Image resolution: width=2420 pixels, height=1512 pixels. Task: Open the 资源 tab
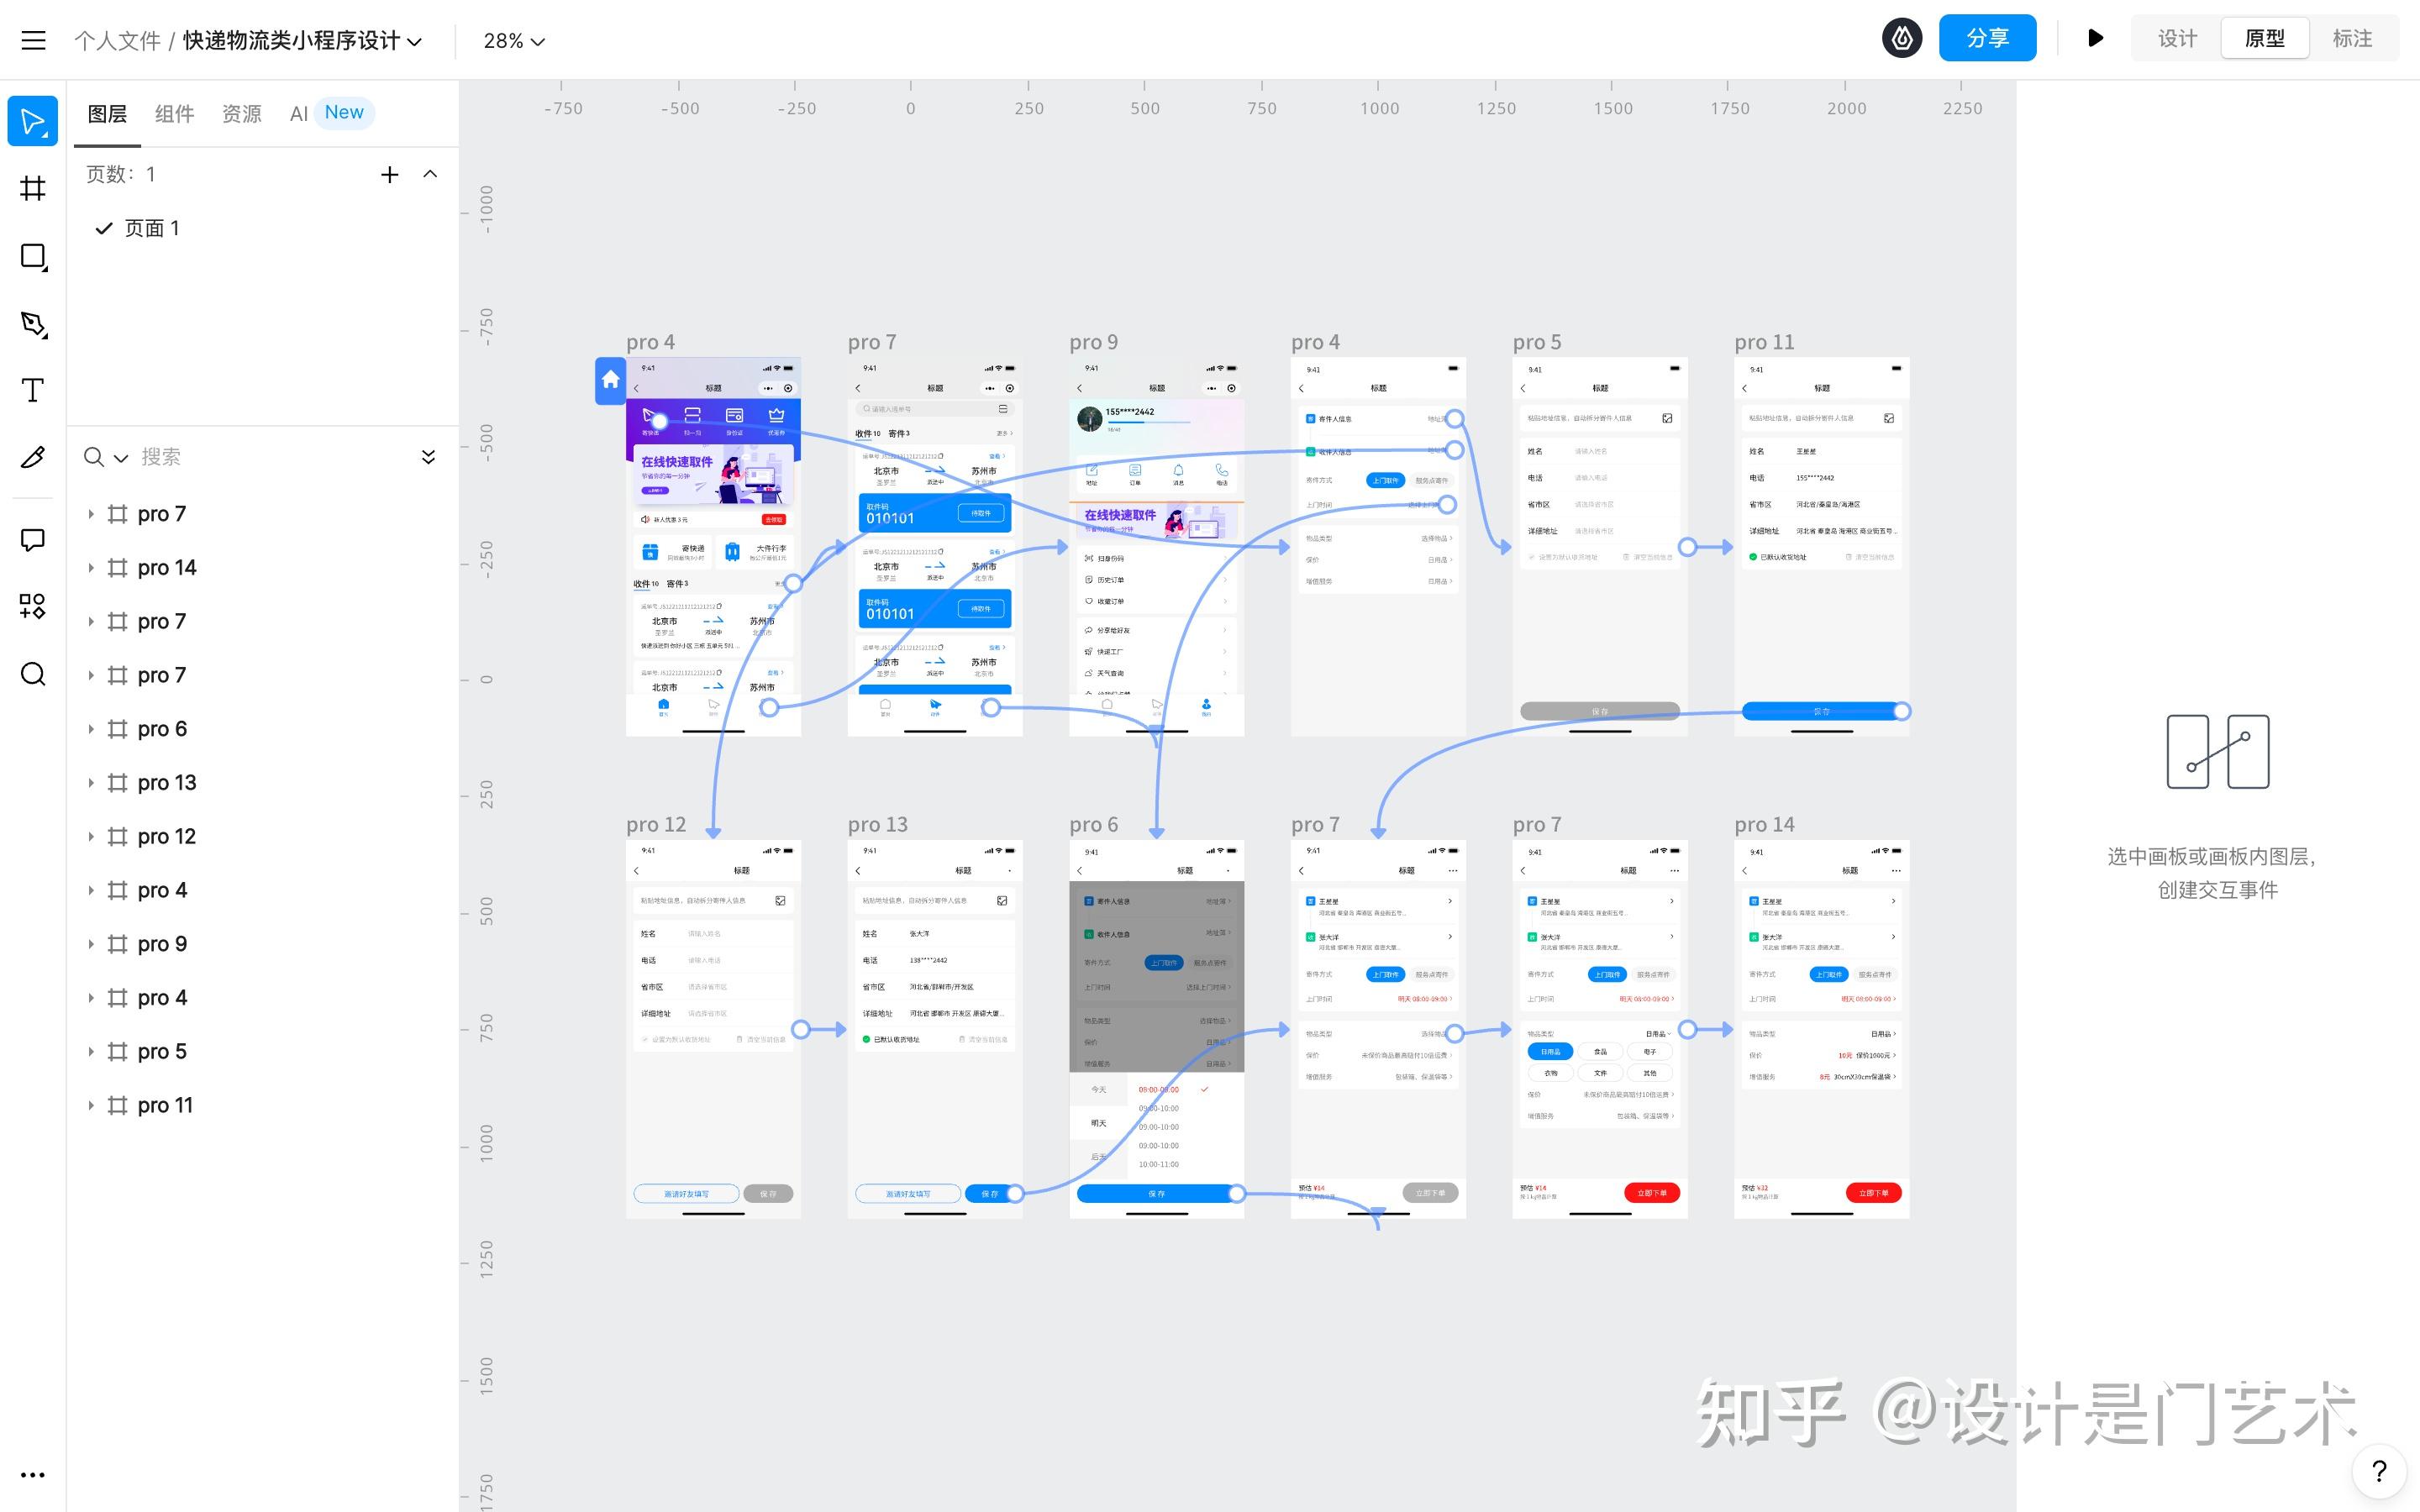click(x=241, y=113)
